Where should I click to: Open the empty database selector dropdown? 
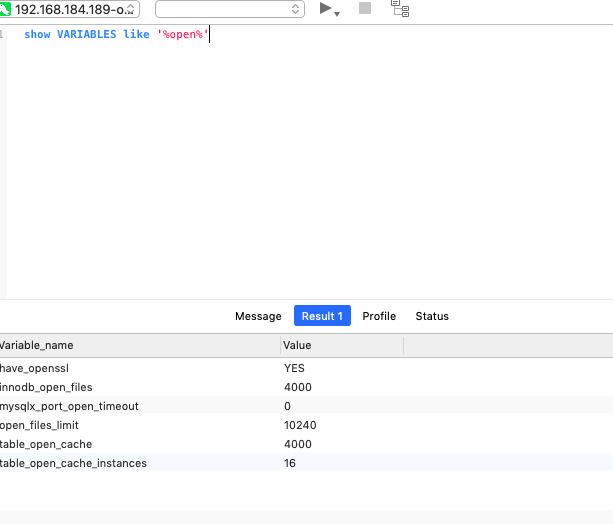[x=230, y=9]
